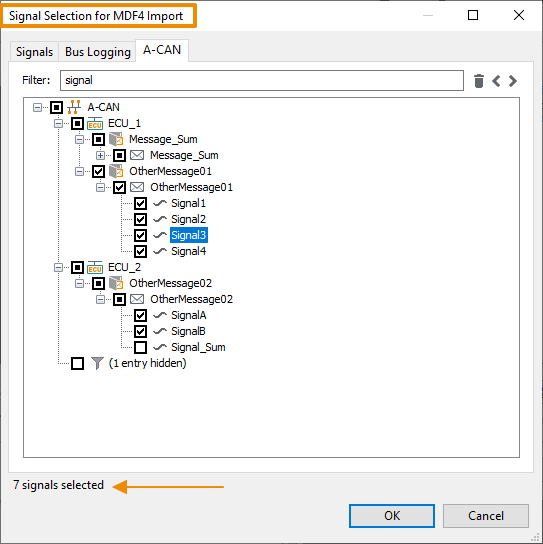Click the funnel icon beside hidden entry
543x544 pixels.
click(x=97, y=363)
